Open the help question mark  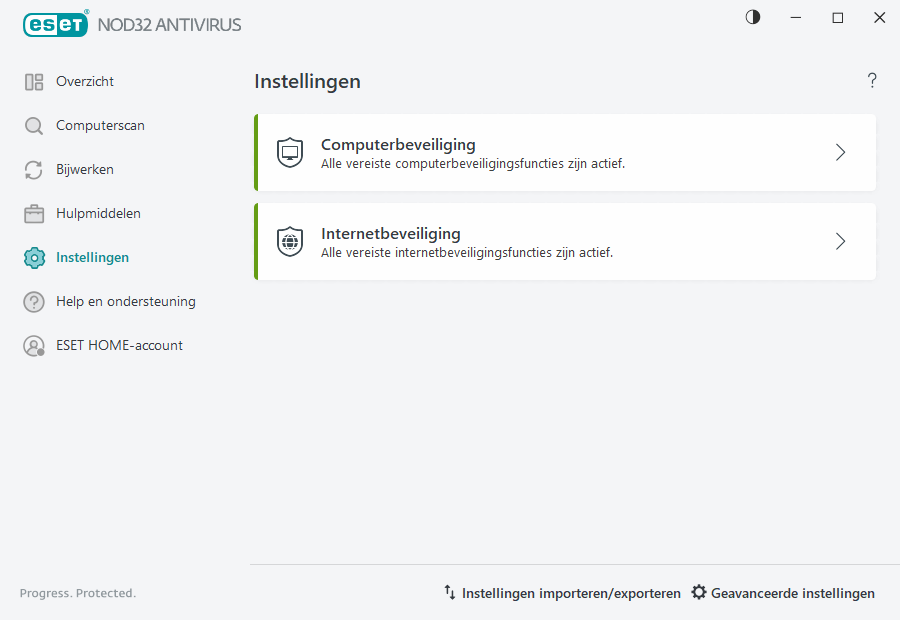(871, 80)
